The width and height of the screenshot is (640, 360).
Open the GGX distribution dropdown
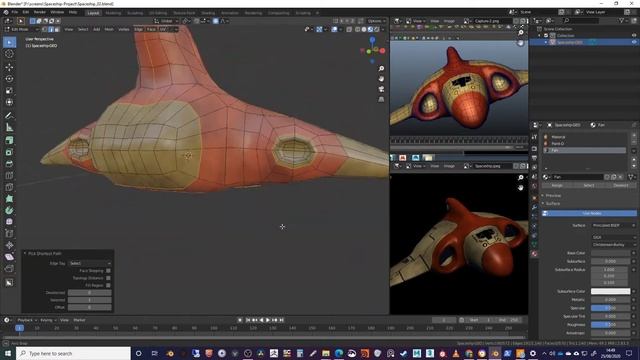[613, 237]
